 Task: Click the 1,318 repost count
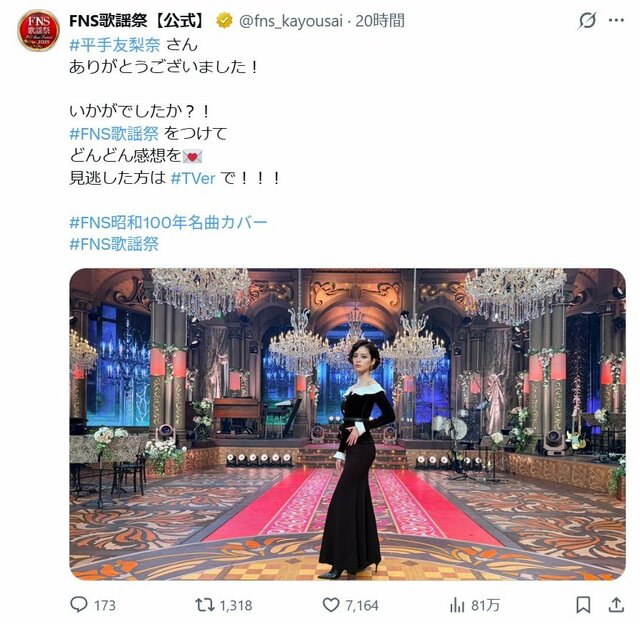pos(236,605)
